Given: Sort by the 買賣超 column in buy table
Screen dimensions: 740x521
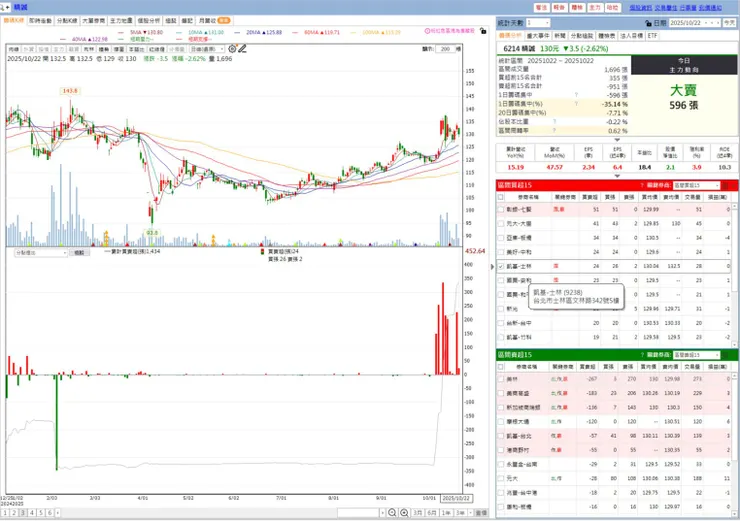Looking at the screenshot, I should [589, 197].
